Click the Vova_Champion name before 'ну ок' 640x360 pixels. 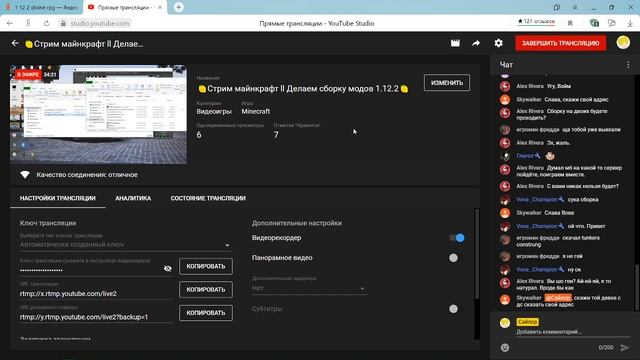pyautogui.click(x=536, y=269)
